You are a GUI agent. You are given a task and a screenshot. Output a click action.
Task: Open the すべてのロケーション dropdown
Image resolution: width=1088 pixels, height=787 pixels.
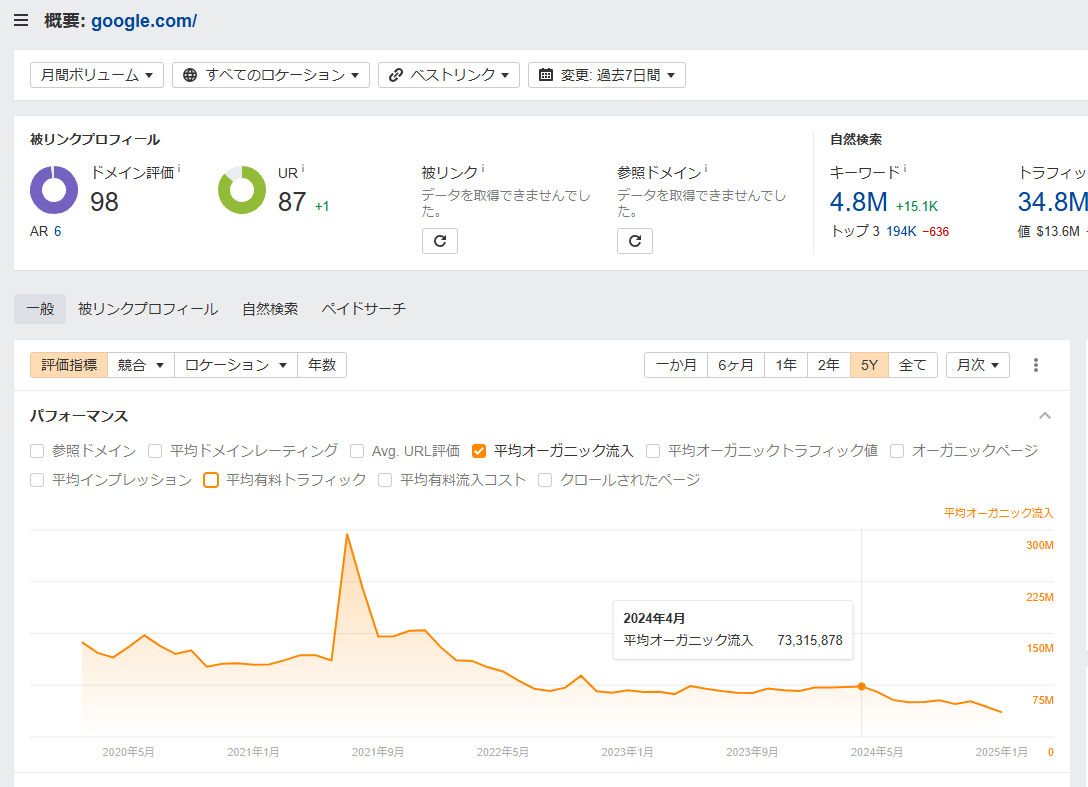[x=271, y=75]
